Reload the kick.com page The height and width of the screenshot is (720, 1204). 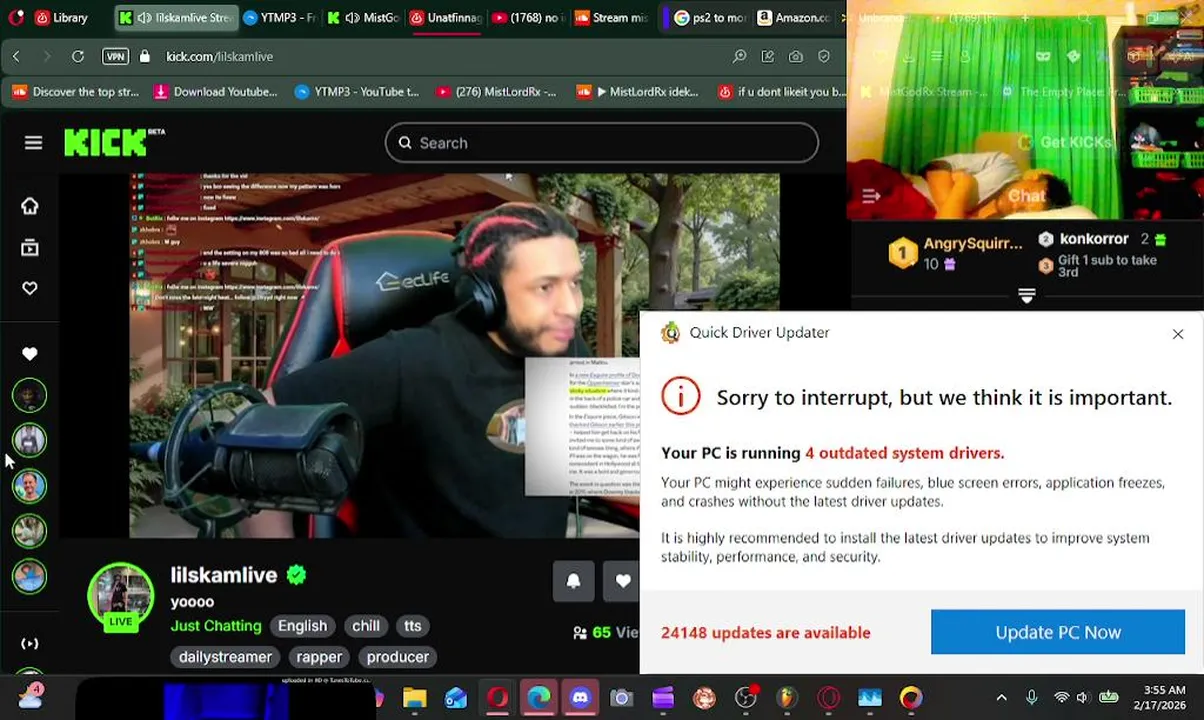point(77,57)
